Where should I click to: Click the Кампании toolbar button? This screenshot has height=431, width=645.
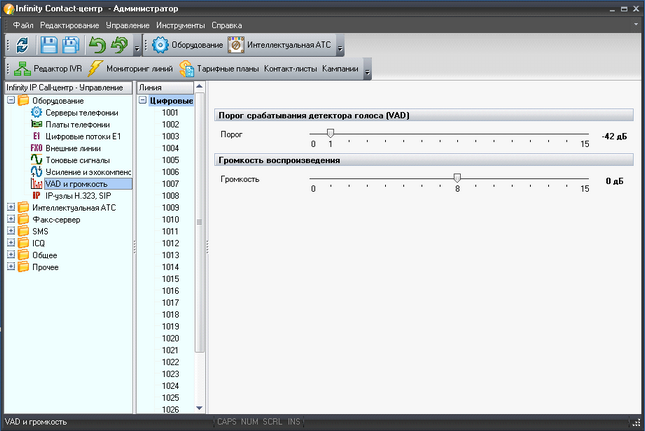click(x=340, y=69)
